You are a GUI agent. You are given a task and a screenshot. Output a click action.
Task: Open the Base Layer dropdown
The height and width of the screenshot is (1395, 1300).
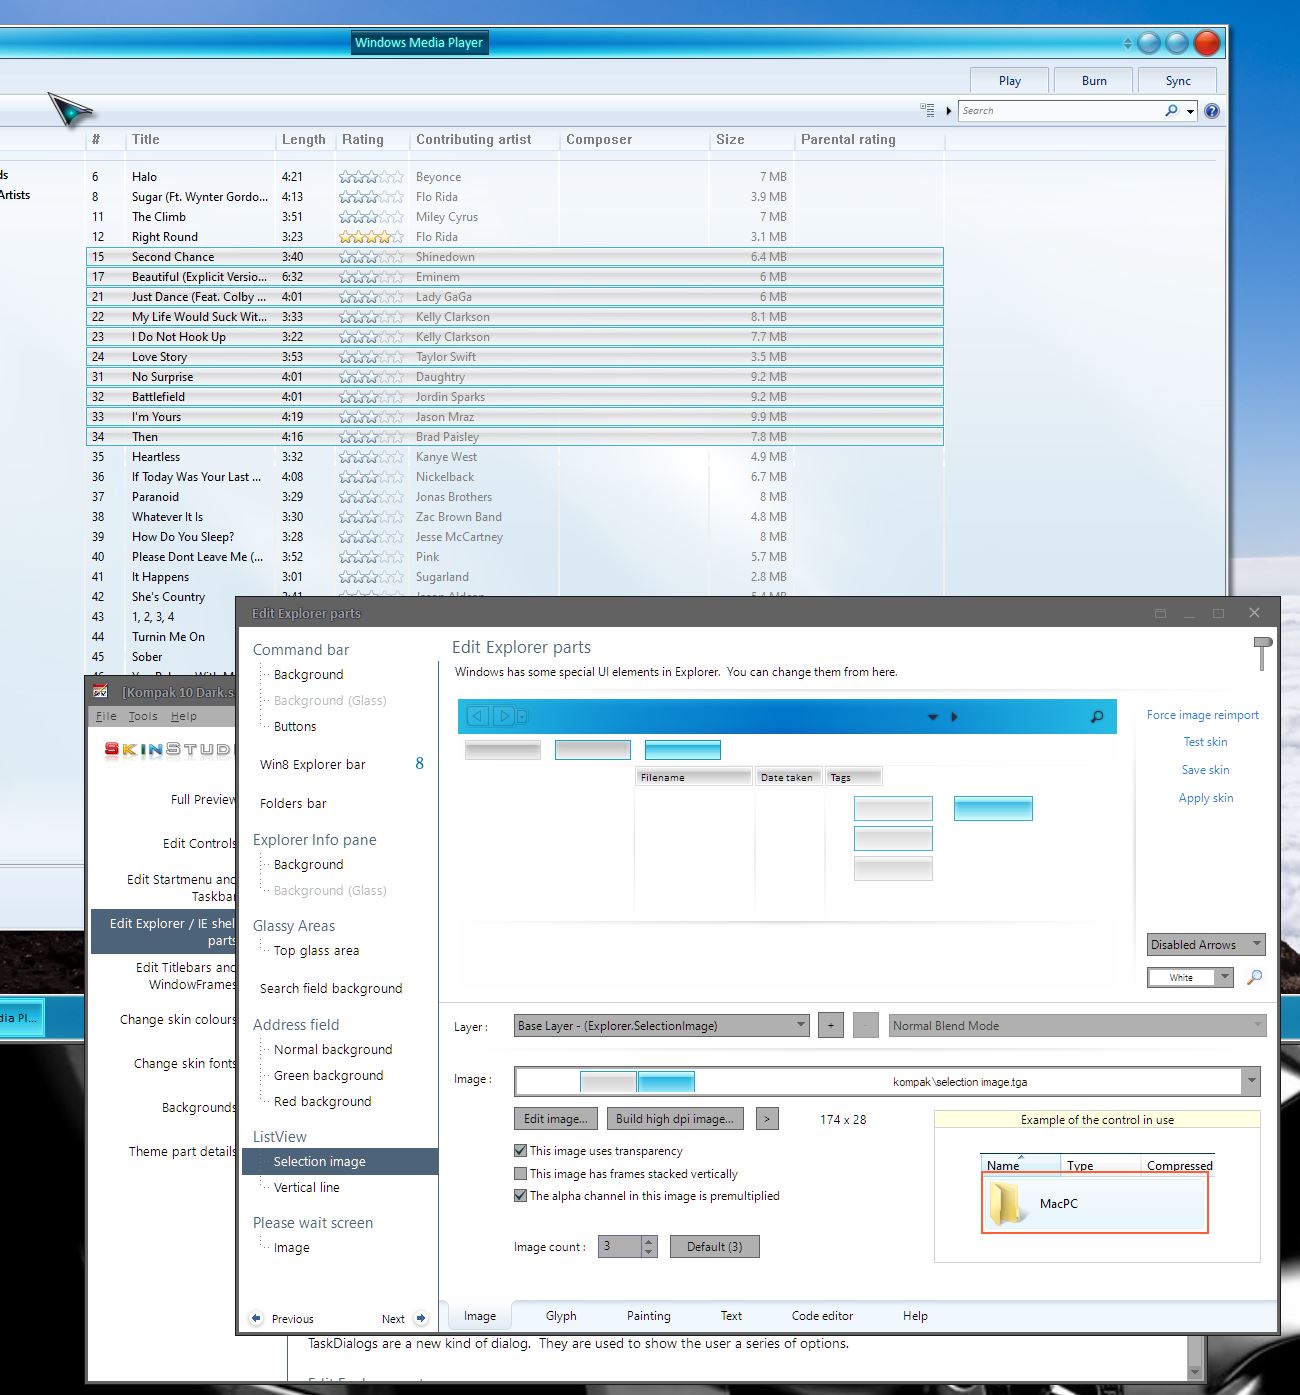661,1025
